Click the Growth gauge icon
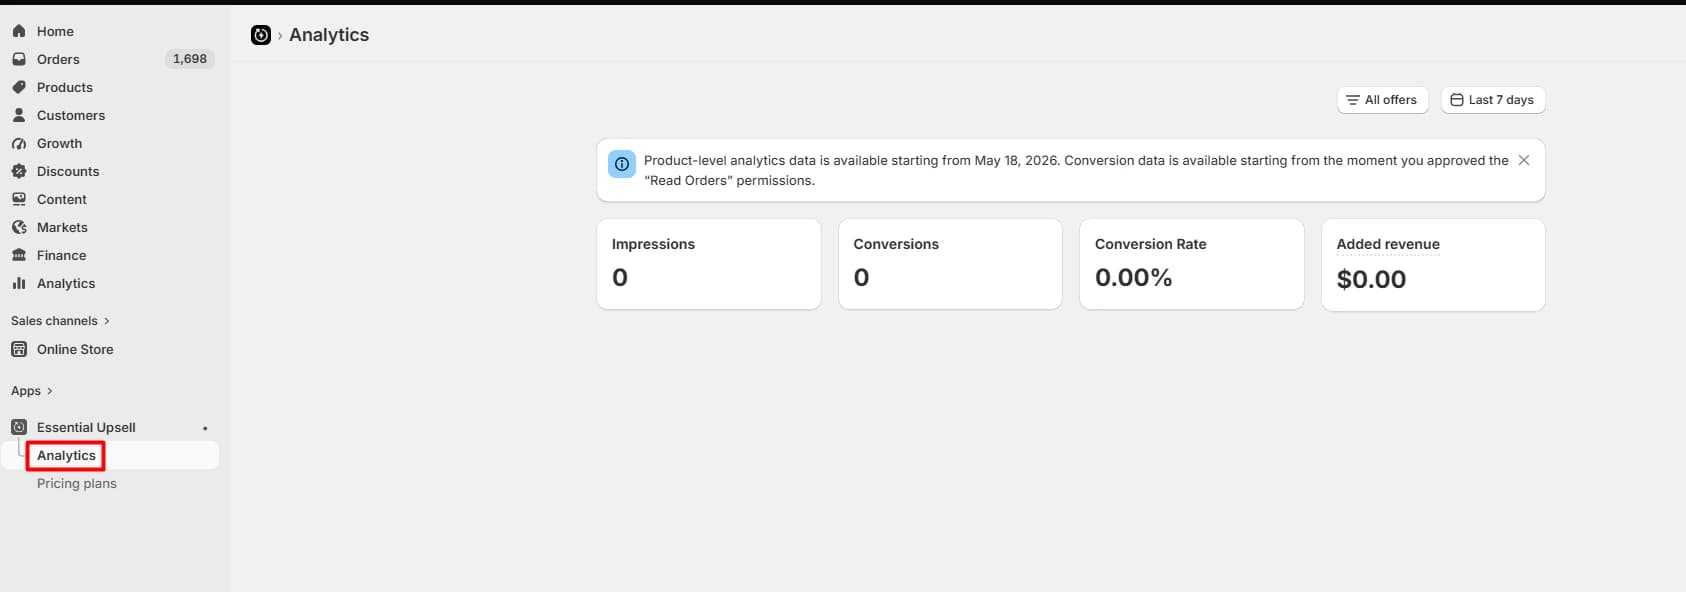Image resolution: width=1686 pixels, height=592 pixels. coord(19,143)
